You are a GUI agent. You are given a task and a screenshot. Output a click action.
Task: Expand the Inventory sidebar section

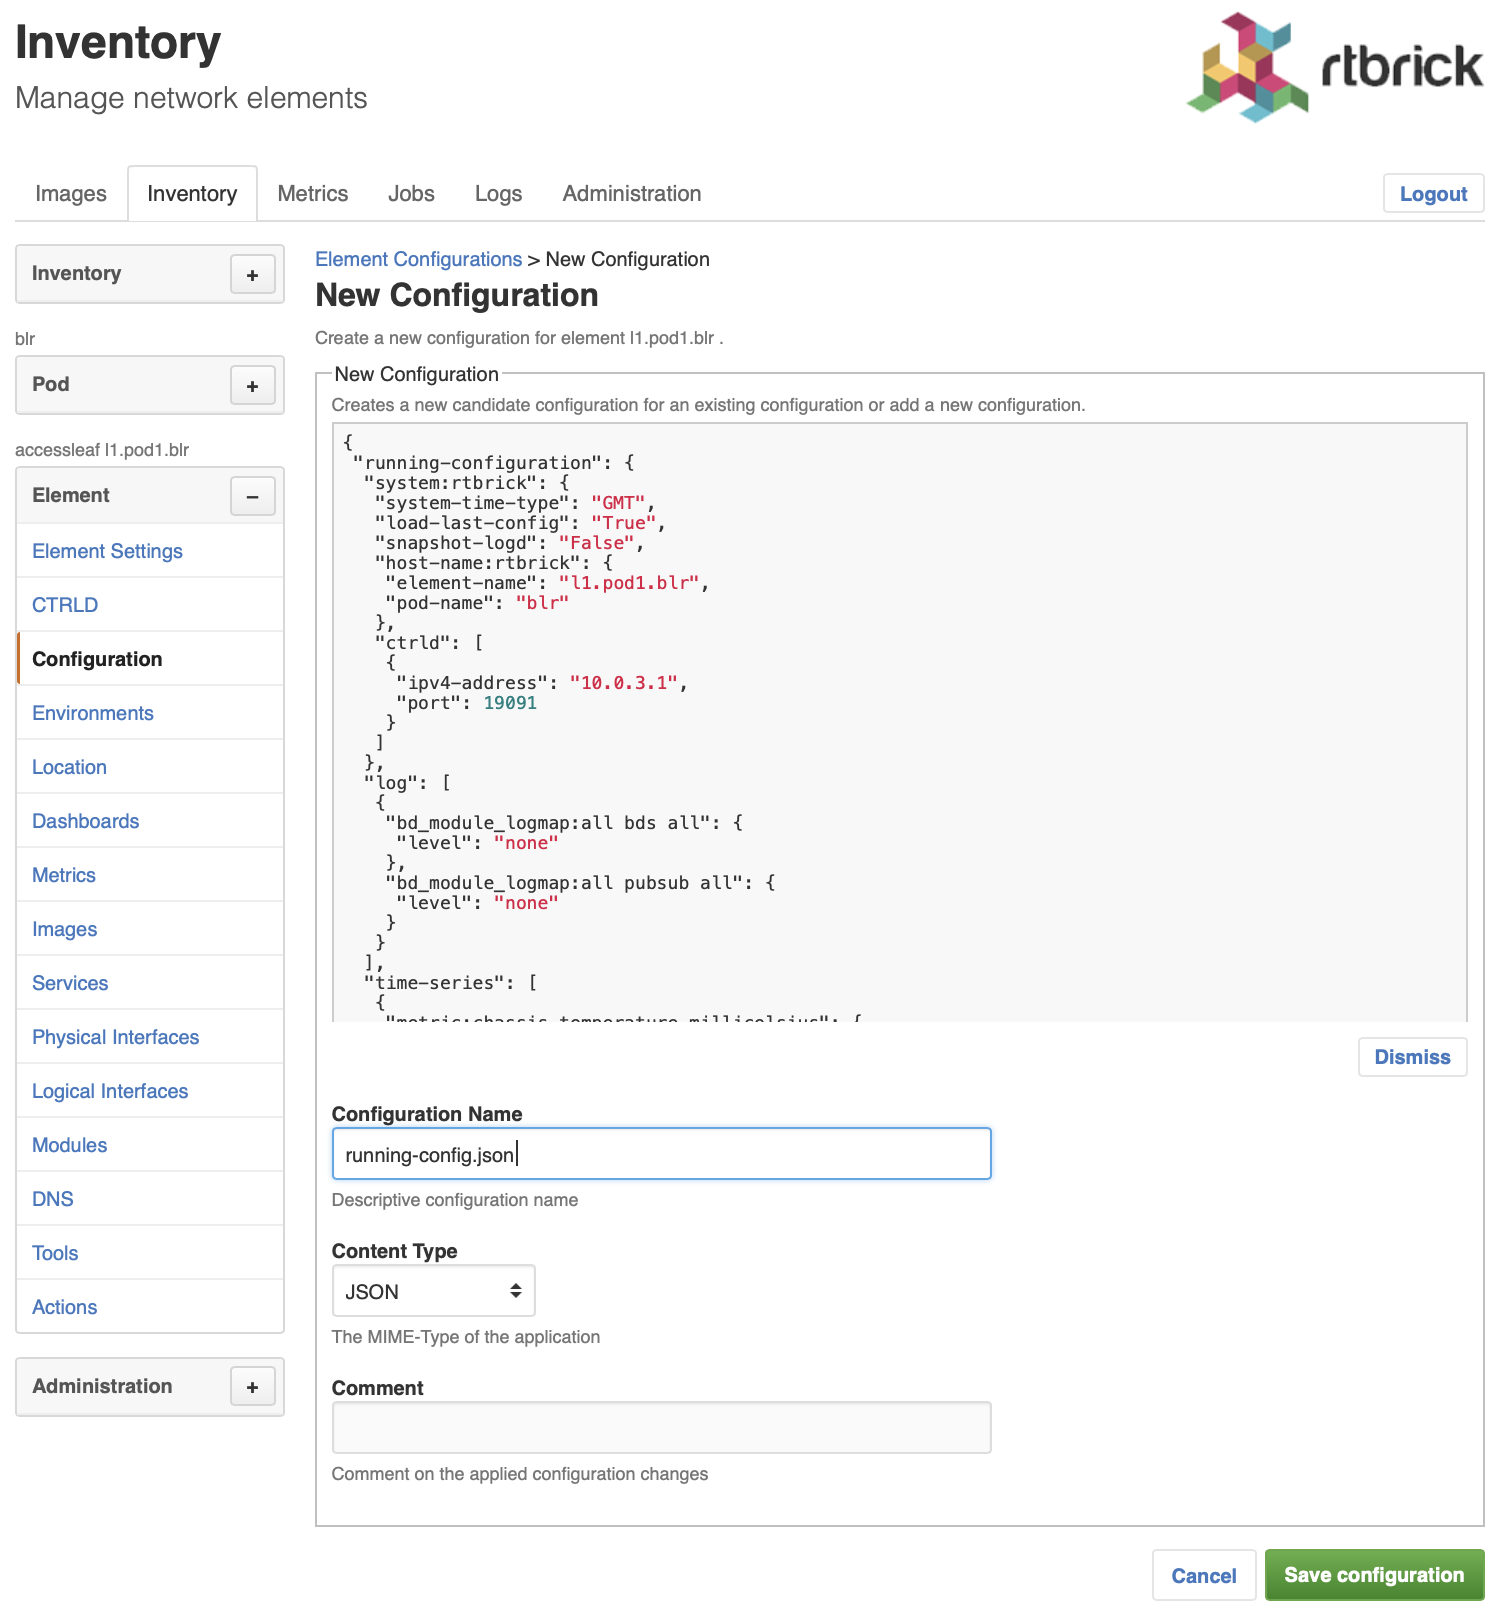[253, 274]
